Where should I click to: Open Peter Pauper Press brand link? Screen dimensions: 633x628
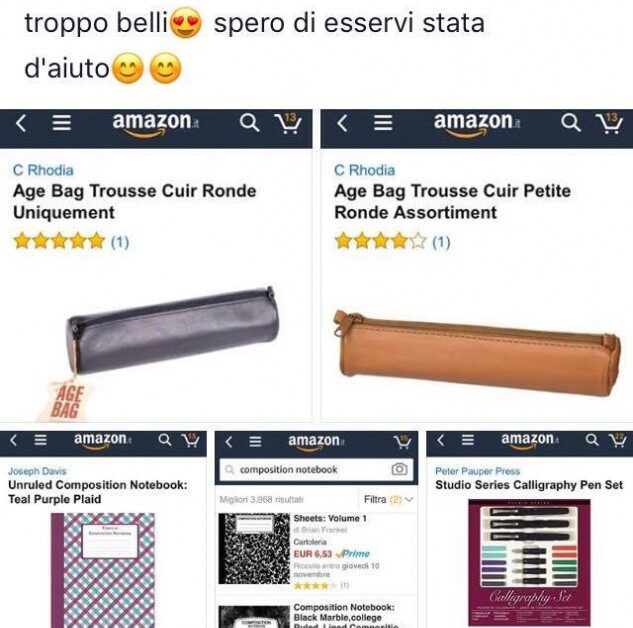tap(477, 471)
